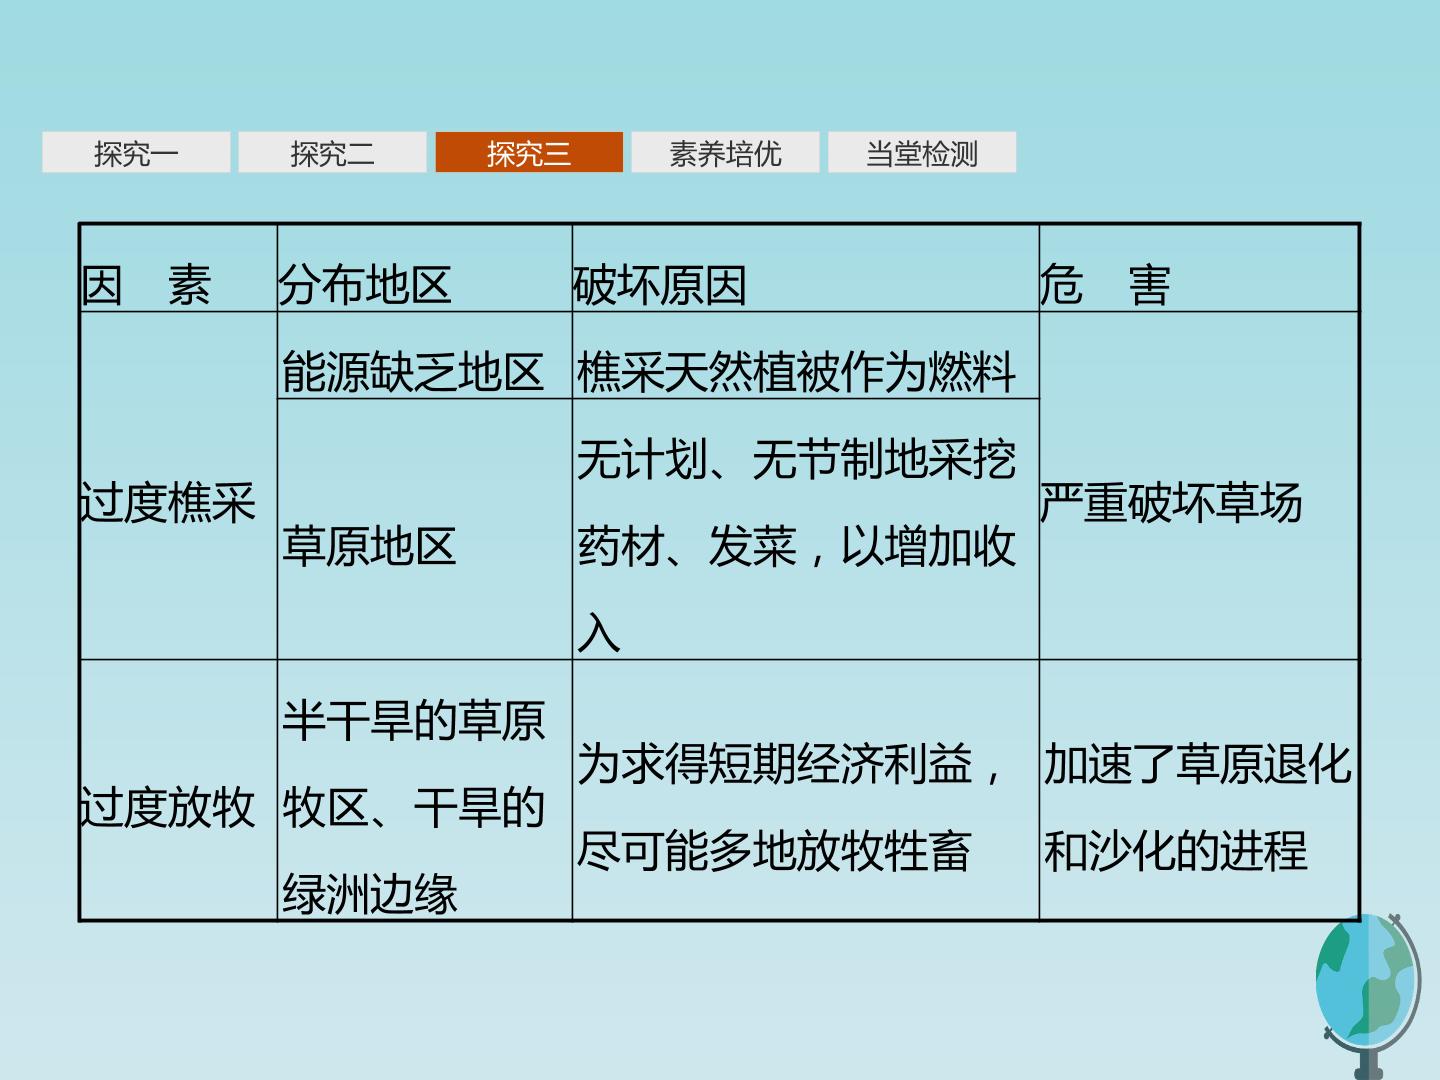Switch to the 探究二 tab

tap(332, 153)
